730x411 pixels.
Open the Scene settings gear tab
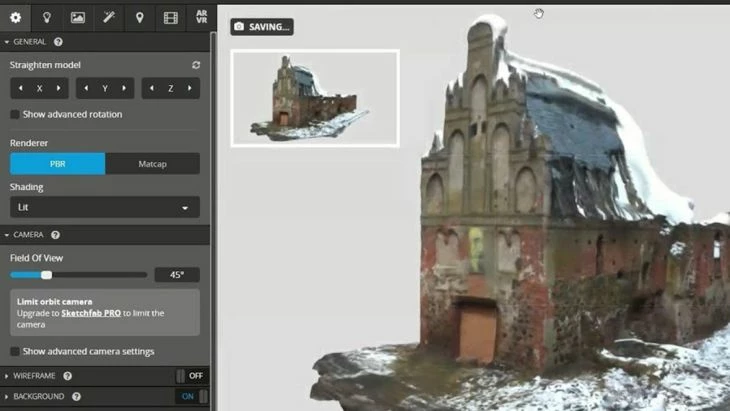(15, 18)
